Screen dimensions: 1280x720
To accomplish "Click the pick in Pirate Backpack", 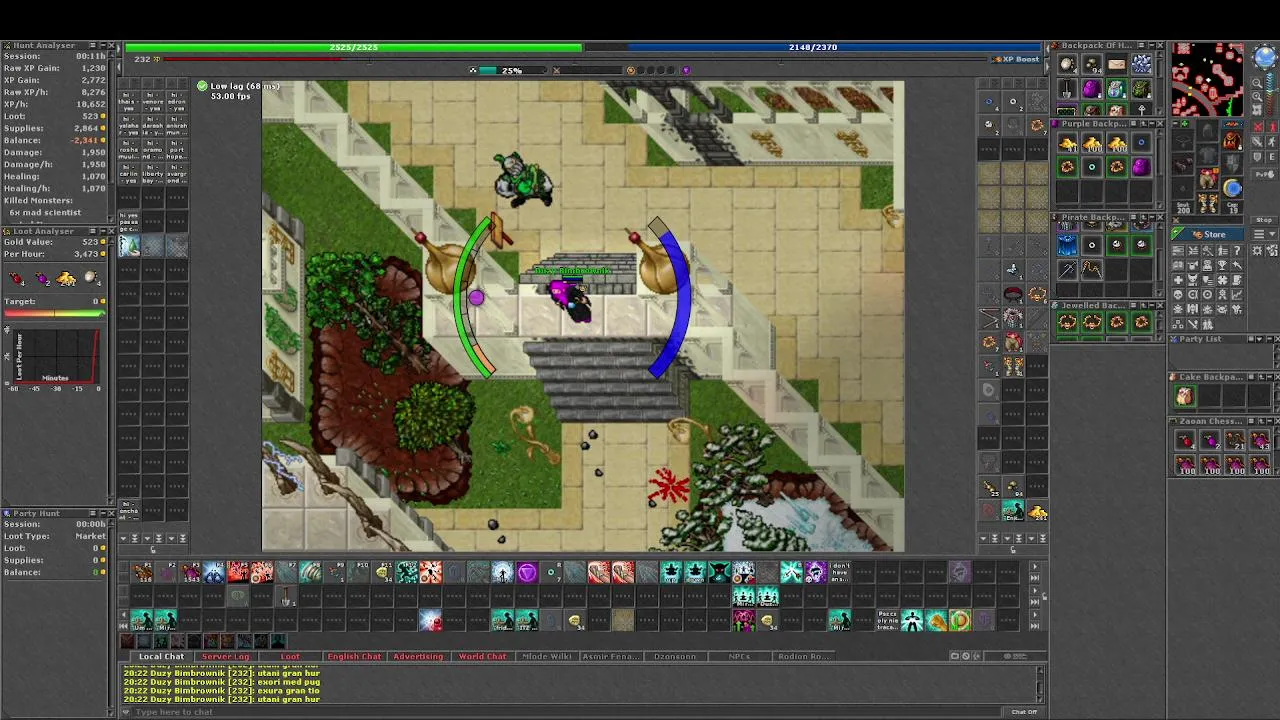I will [1067, 269].
